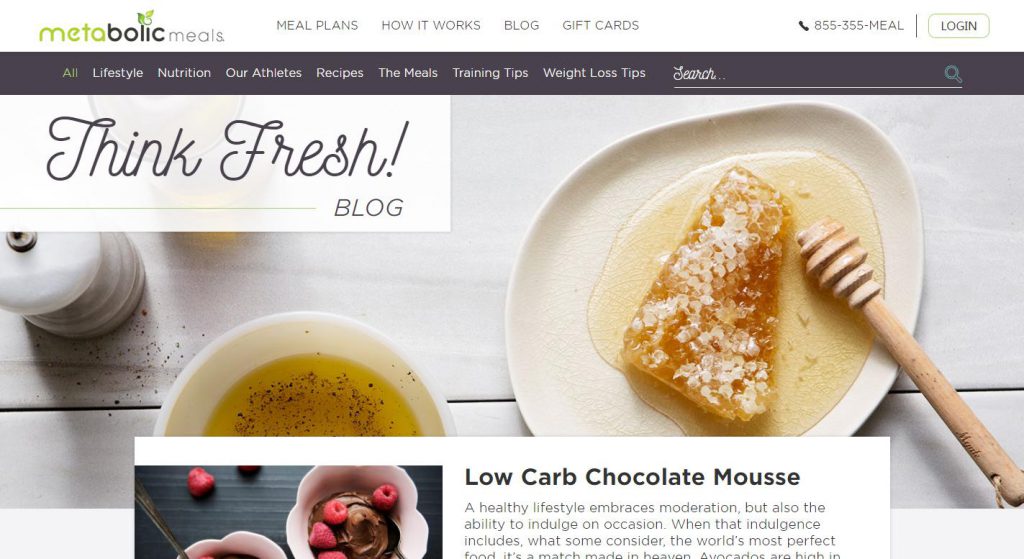Filter posts by Nutrition category

point(184,72)
